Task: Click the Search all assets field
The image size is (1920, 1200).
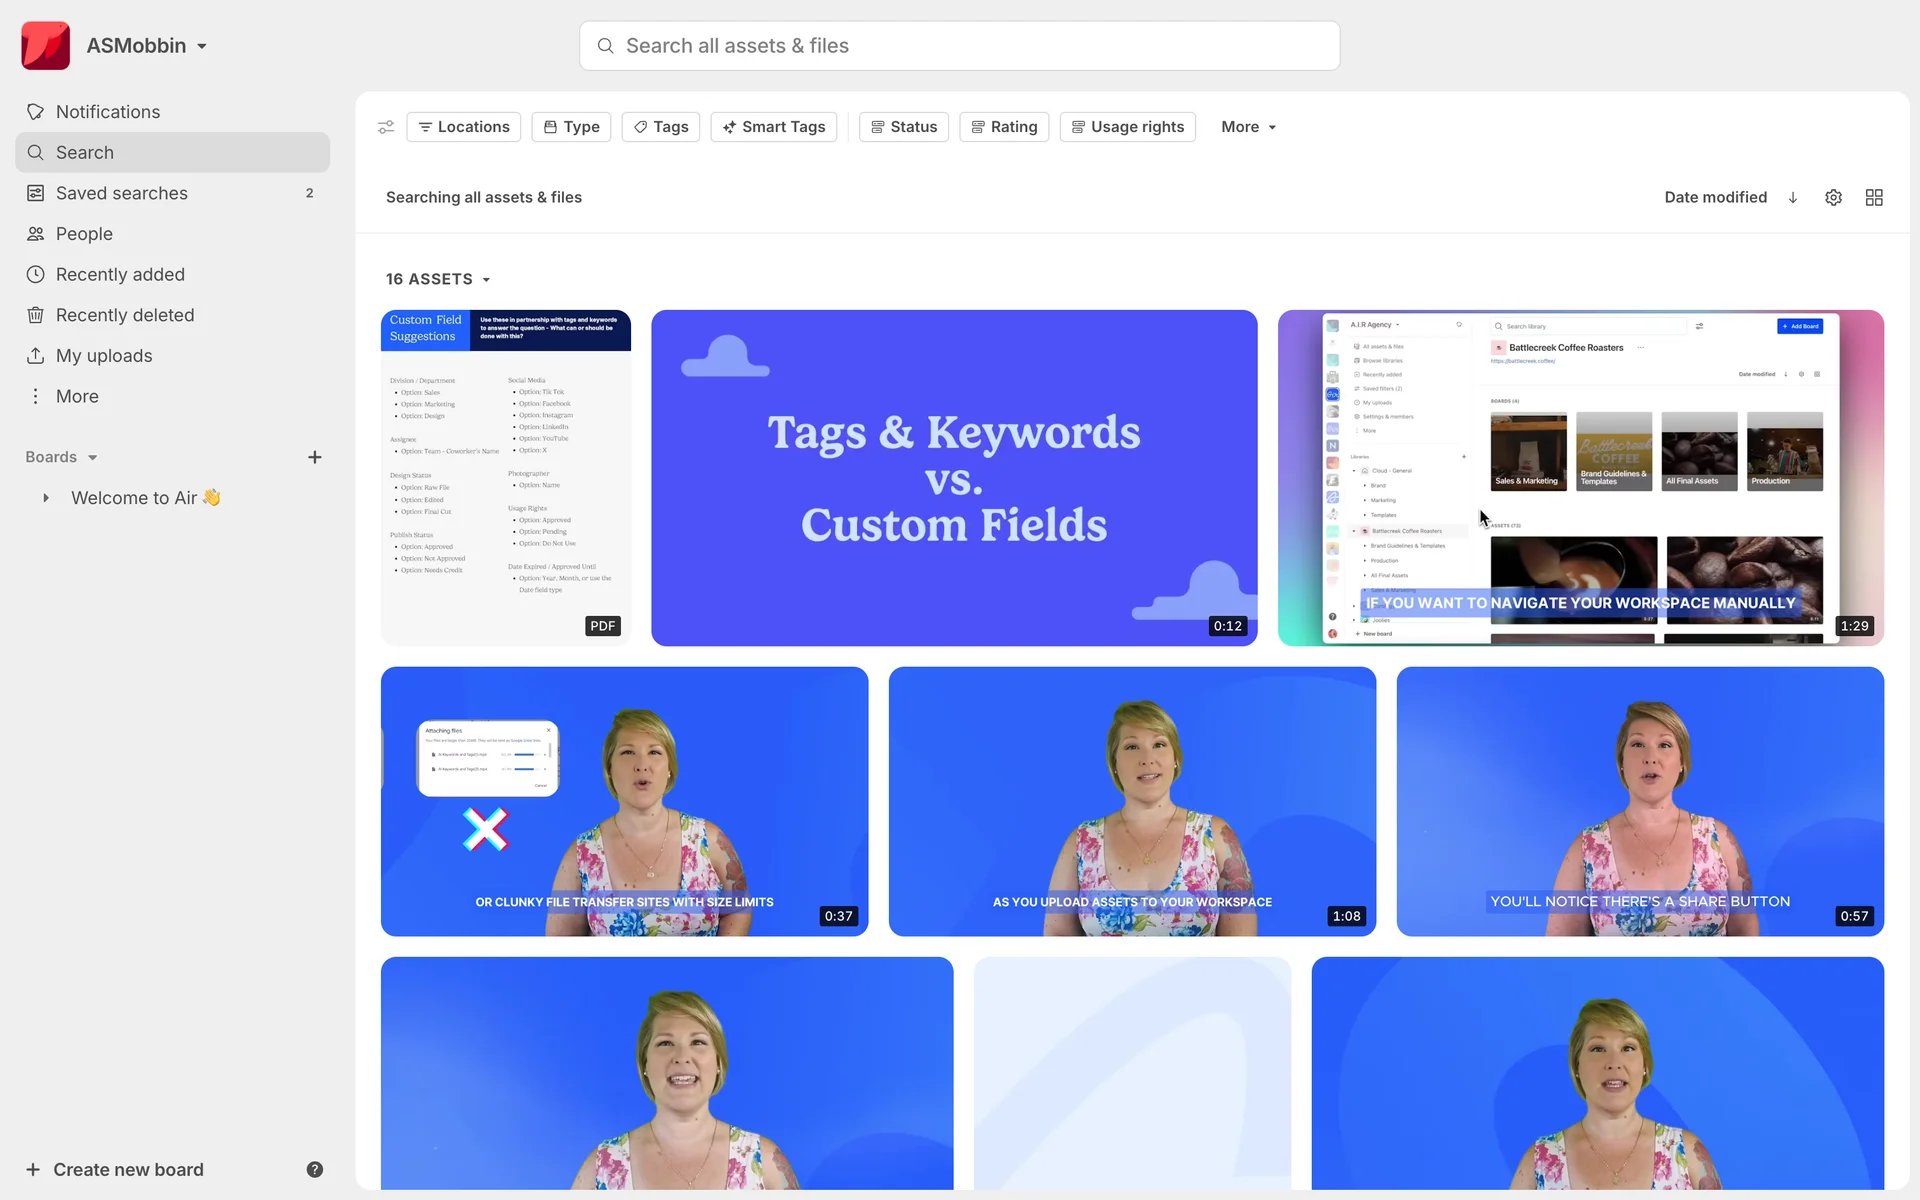Action: click(958, 46)
